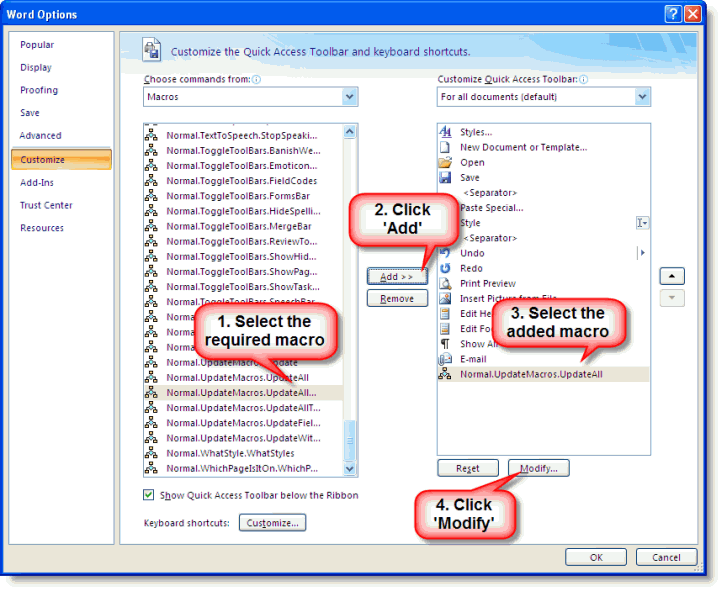Open the Proofing options category
720x589 pixels.
39,90
